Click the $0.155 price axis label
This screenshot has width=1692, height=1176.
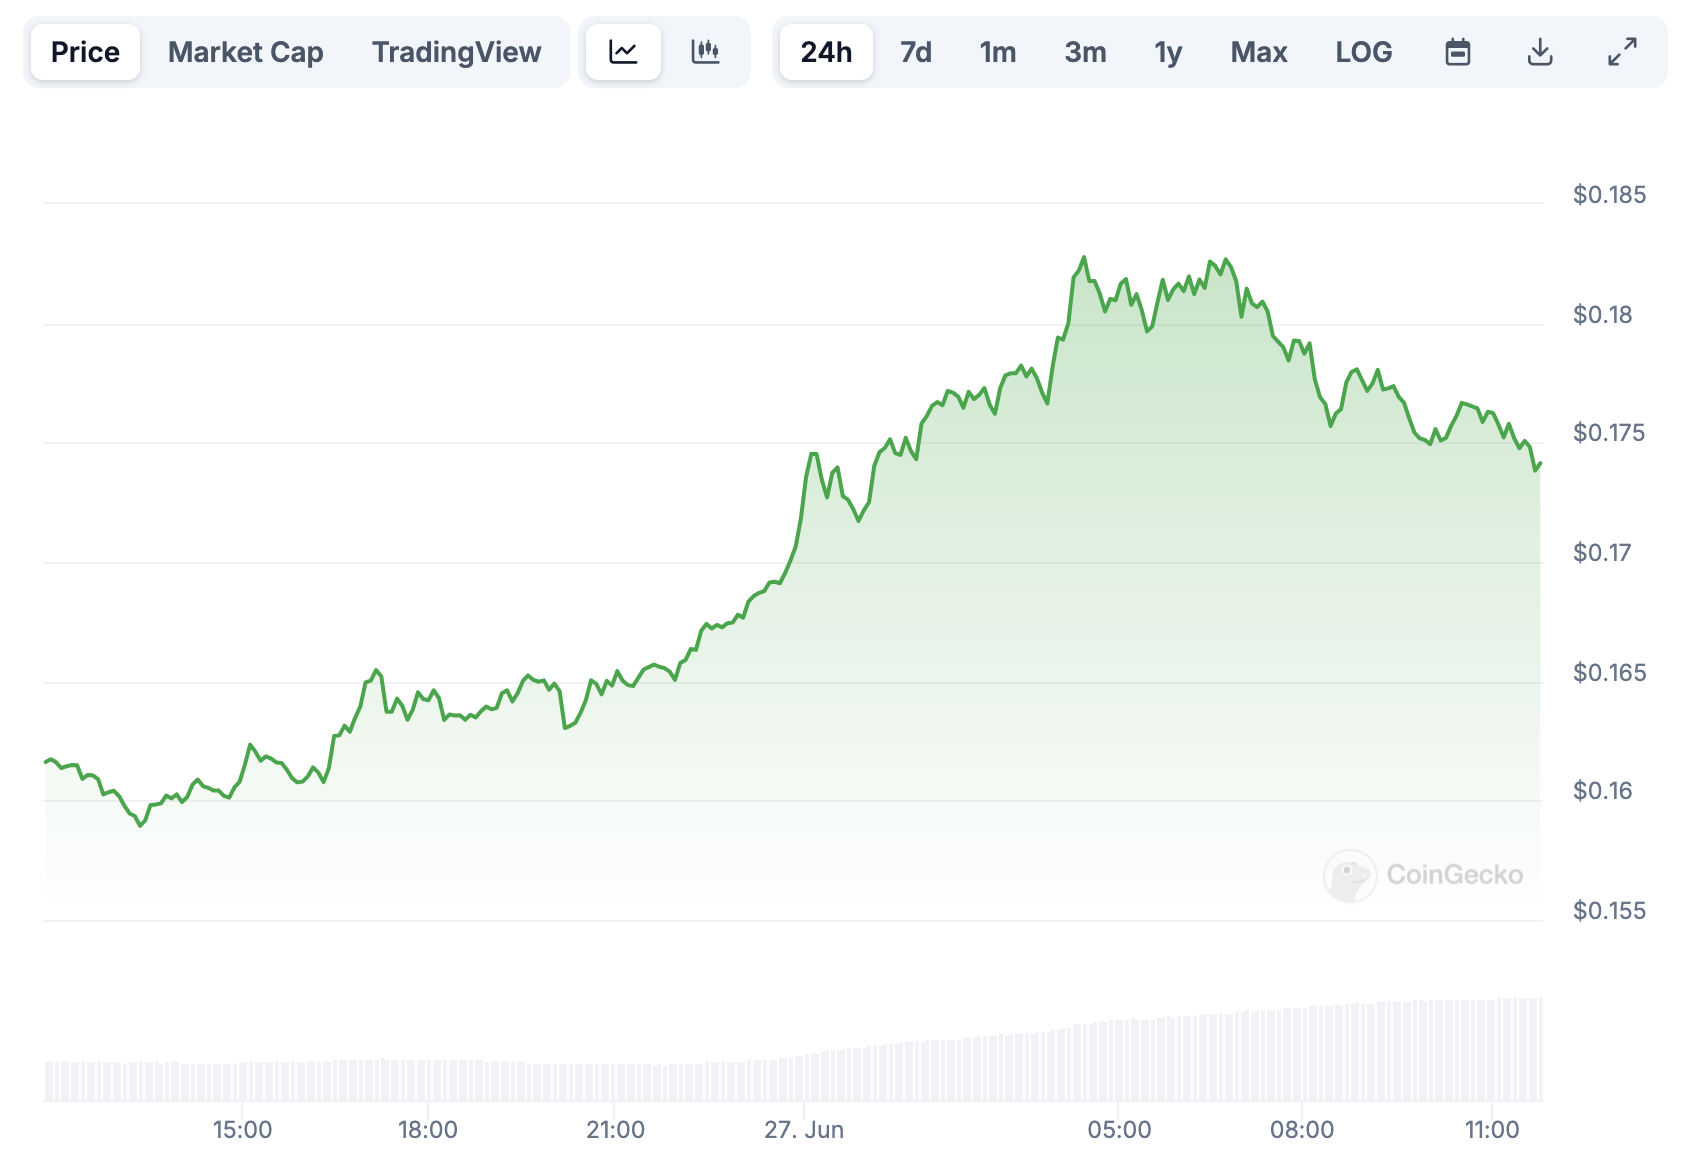tap(1609, 911)
